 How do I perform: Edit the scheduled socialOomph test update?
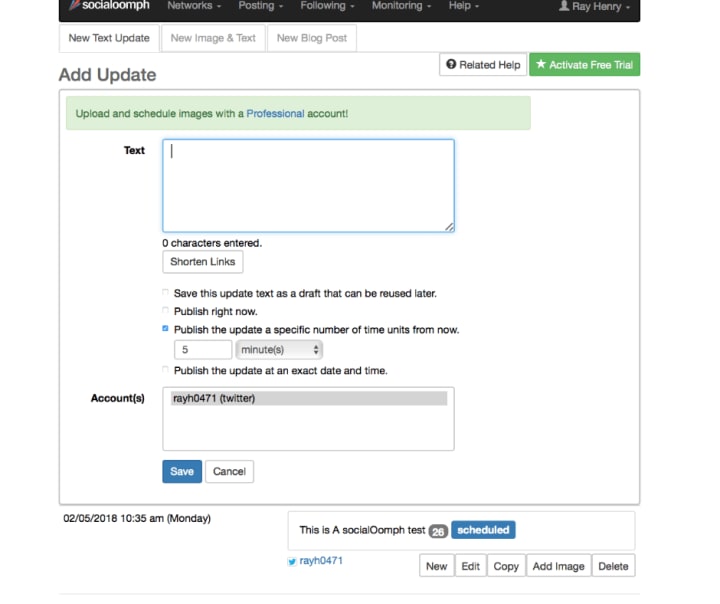point(470,566)
